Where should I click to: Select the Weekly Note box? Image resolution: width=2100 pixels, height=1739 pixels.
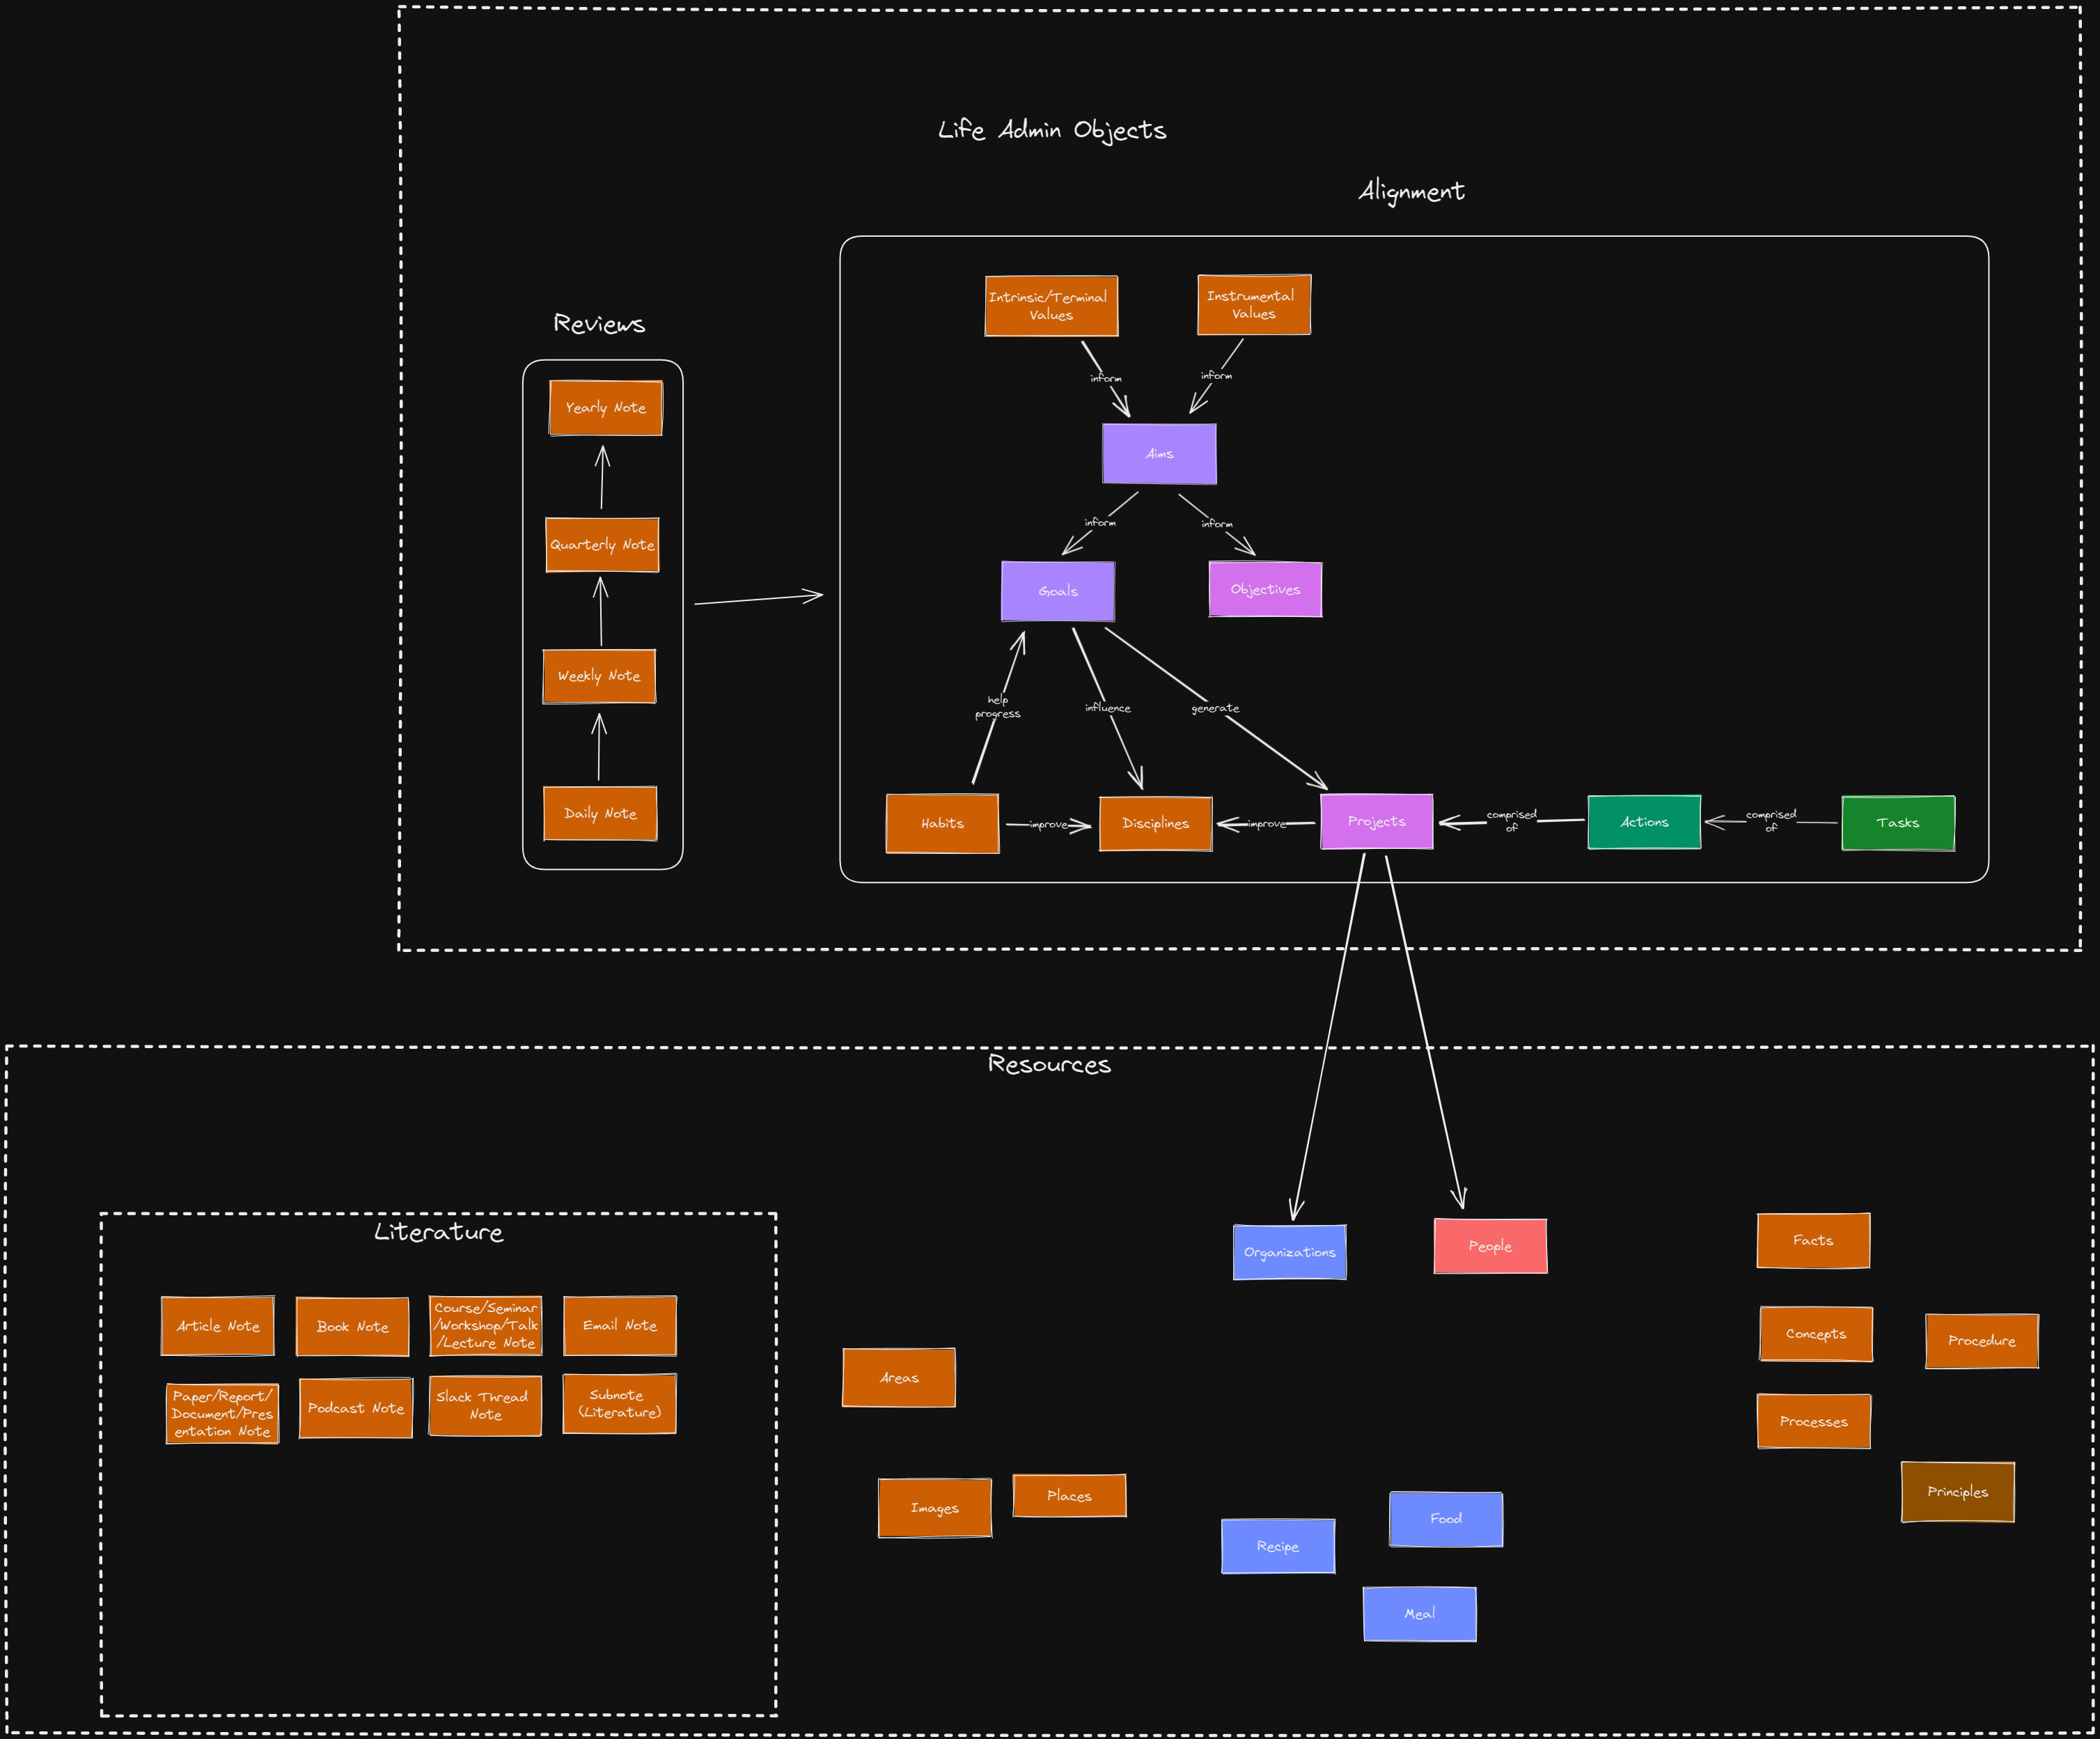click(x=599, y=676)
